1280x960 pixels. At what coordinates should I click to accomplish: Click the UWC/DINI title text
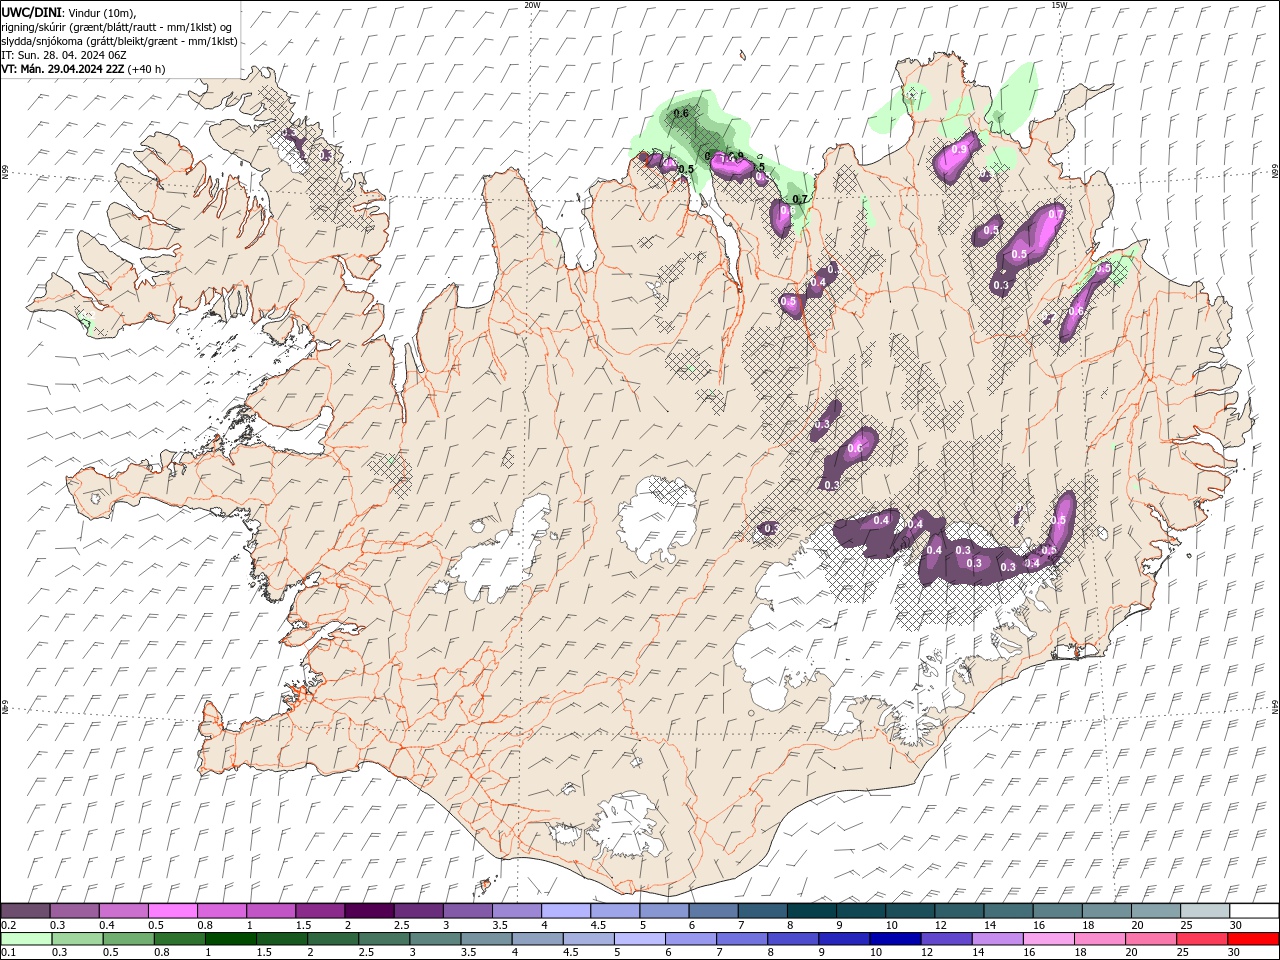[32, 11]
